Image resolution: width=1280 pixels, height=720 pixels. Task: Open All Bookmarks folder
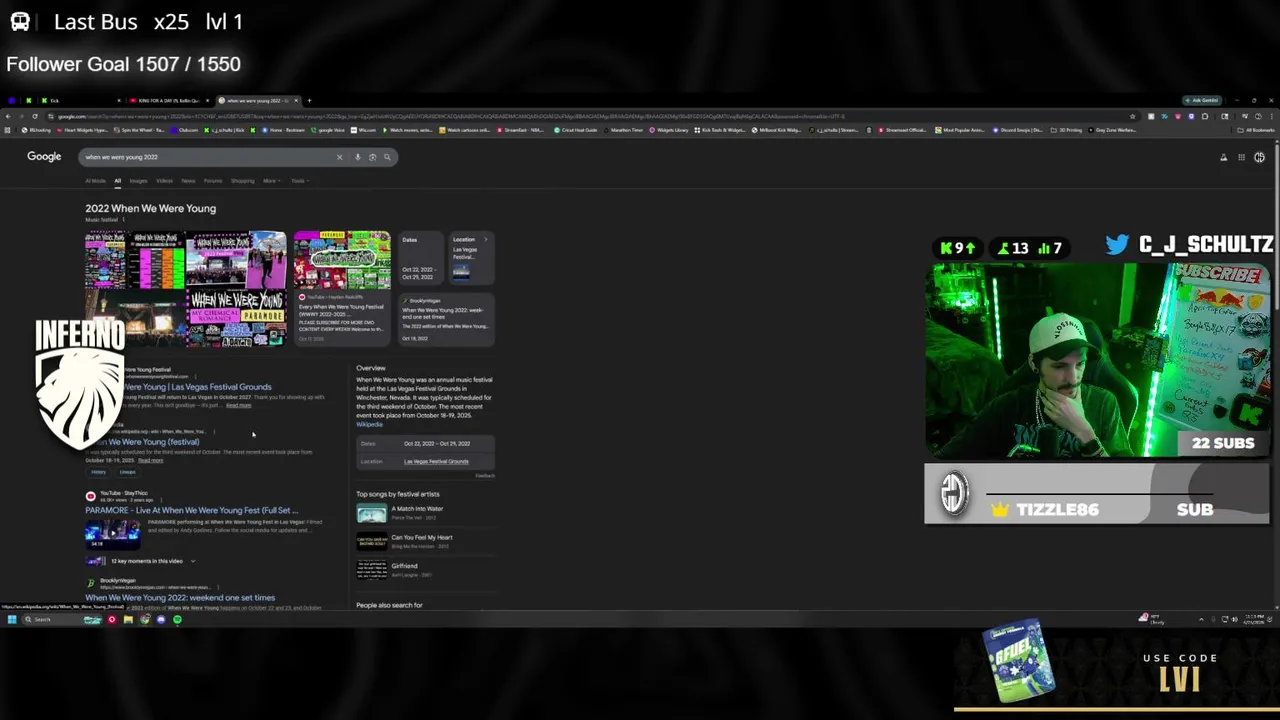(1256, 130)
